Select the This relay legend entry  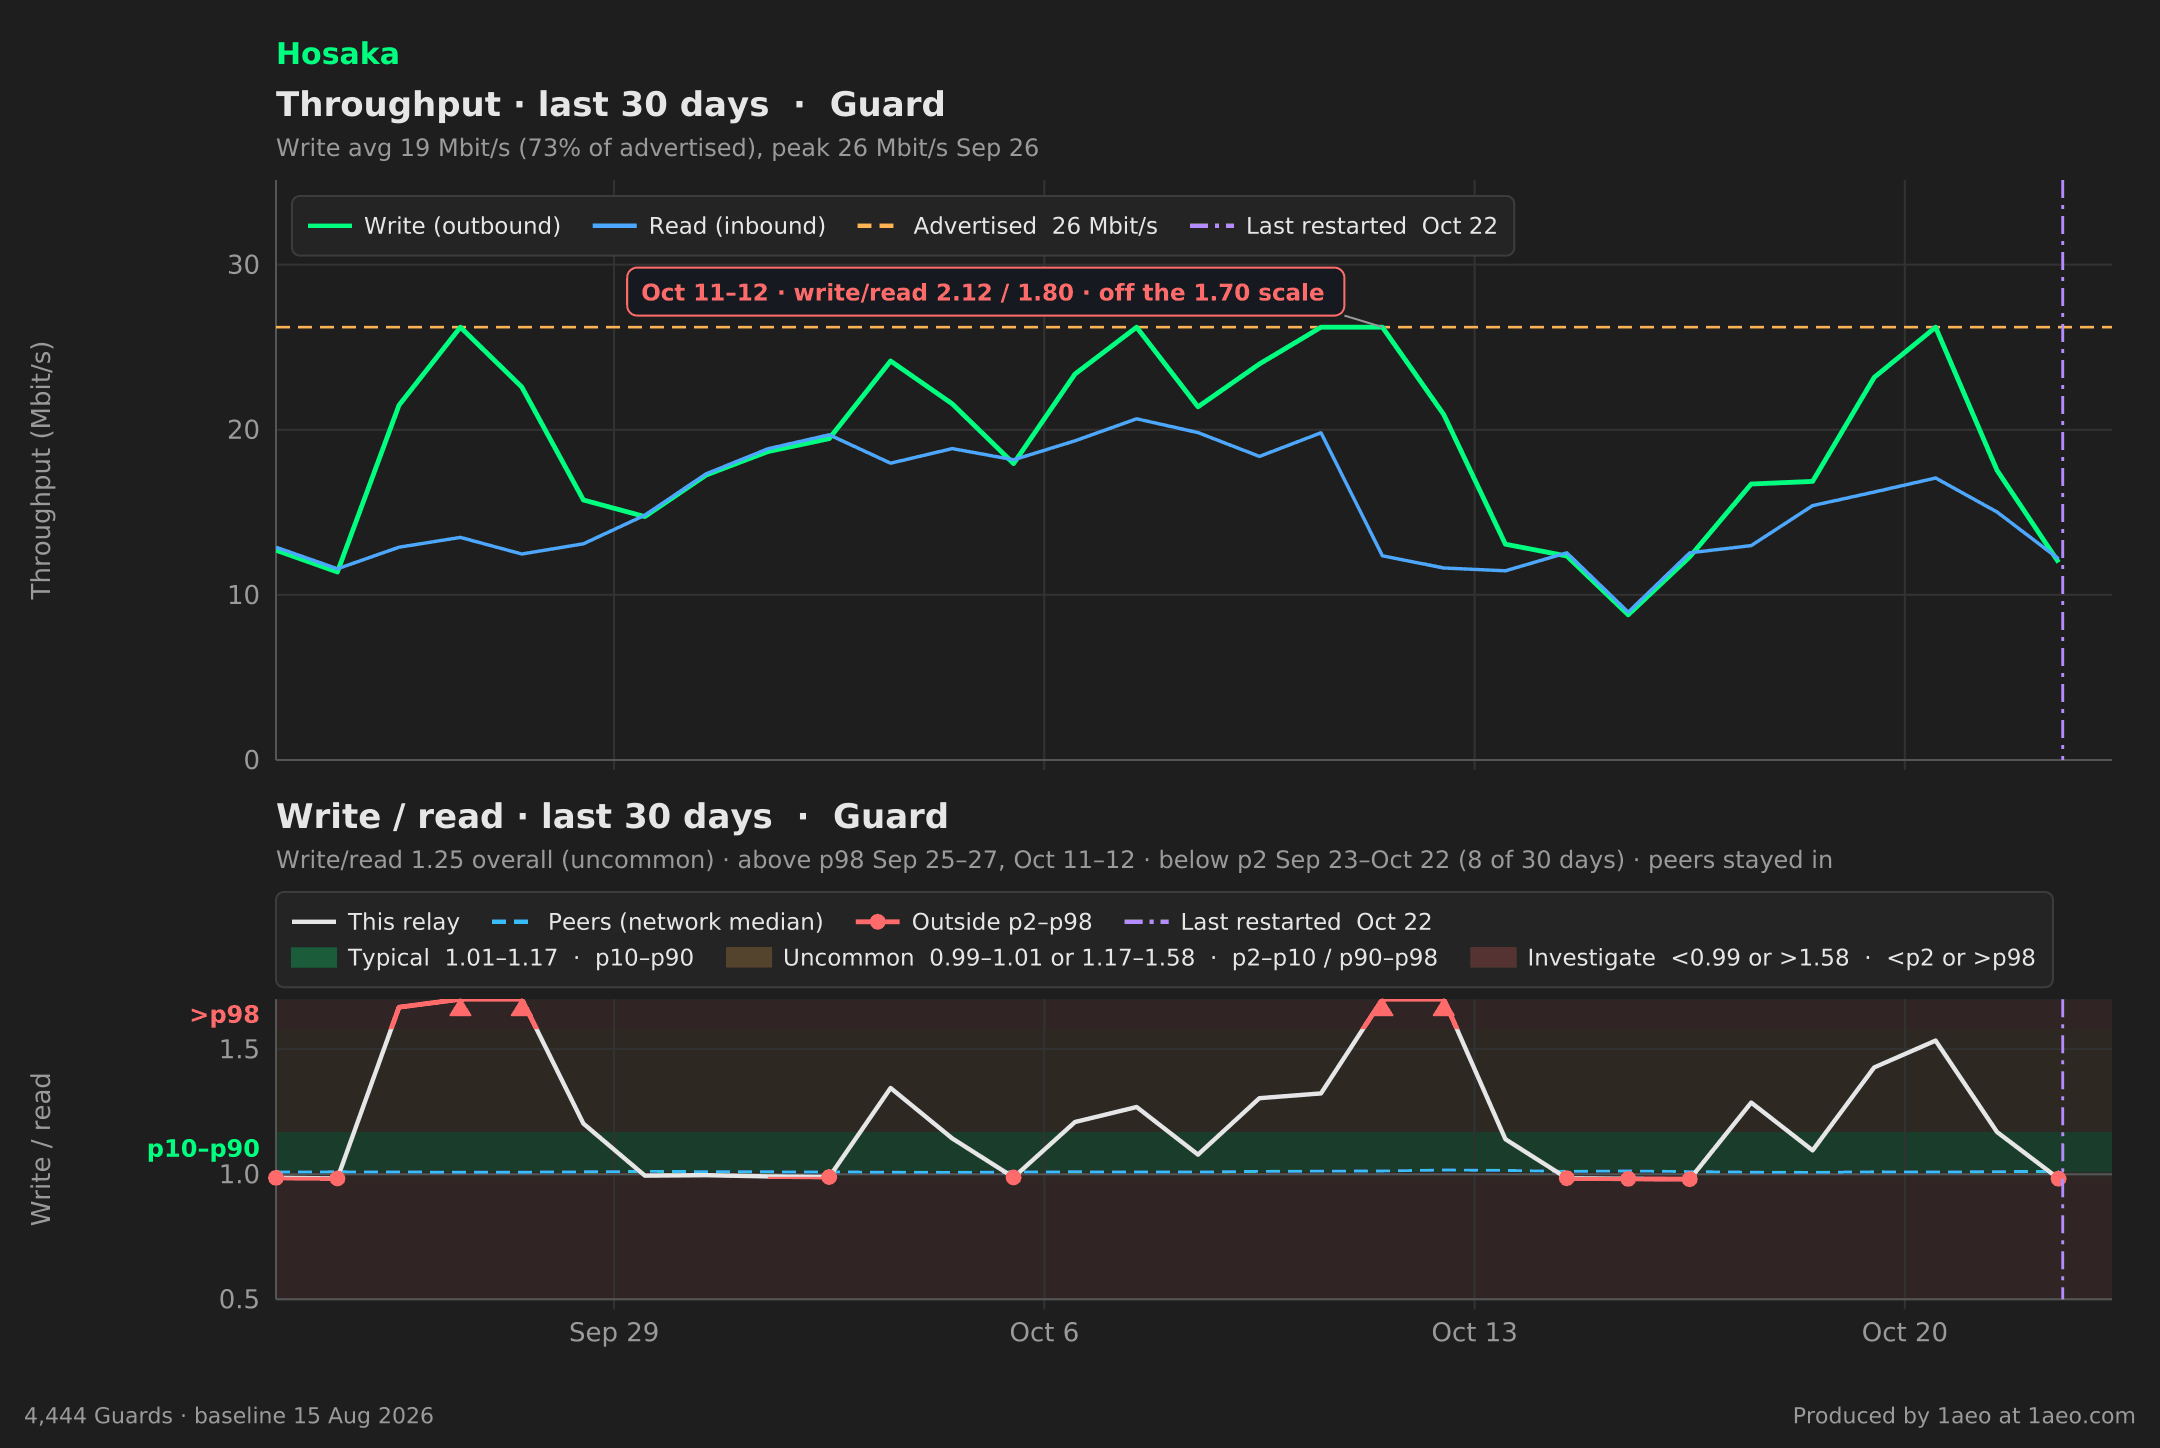(x=376, y=922)
